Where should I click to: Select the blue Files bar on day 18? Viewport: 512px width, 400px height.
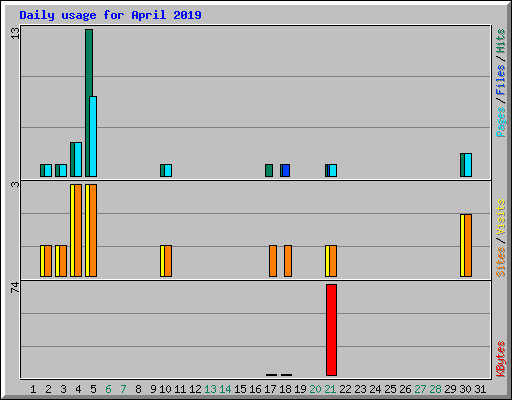[286, 170]
